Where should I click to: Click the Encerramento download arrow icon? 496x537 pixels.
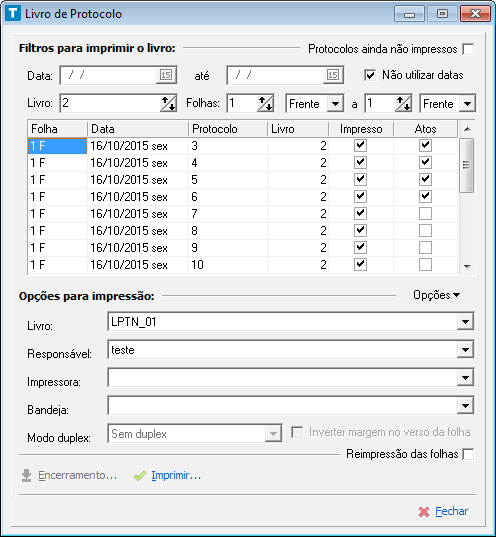tap(26, 476)
